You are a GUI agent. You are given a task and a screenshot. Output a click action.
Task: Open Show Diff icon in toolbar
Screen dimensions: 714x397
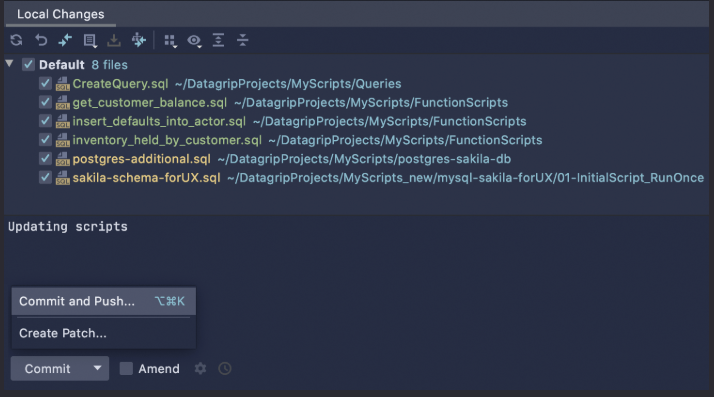tap(65, 41)
